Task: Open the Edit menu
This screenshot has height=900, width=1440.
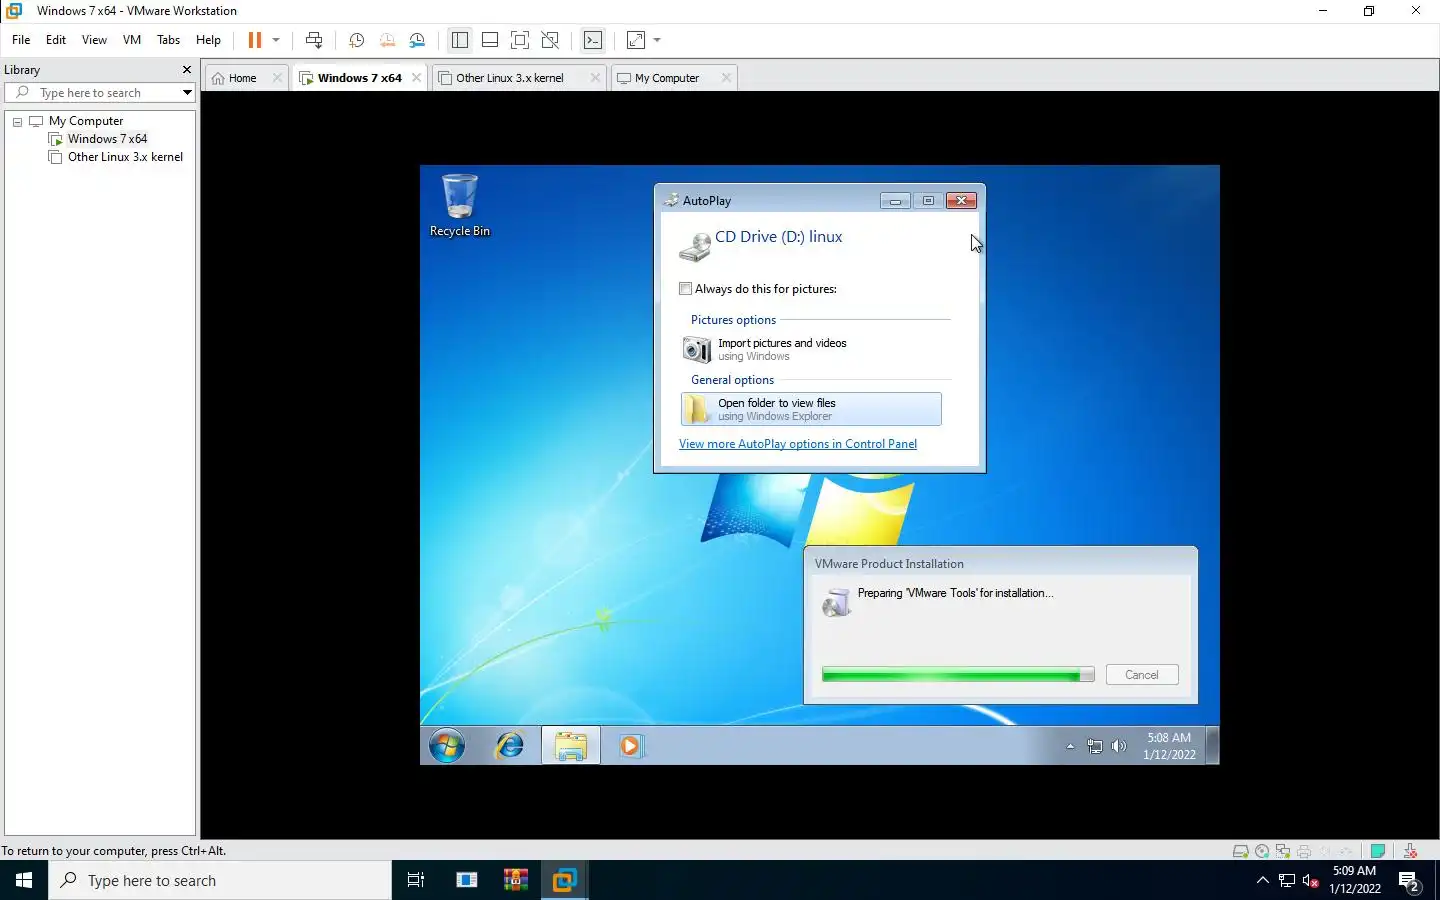Action: tap(56, 40)
